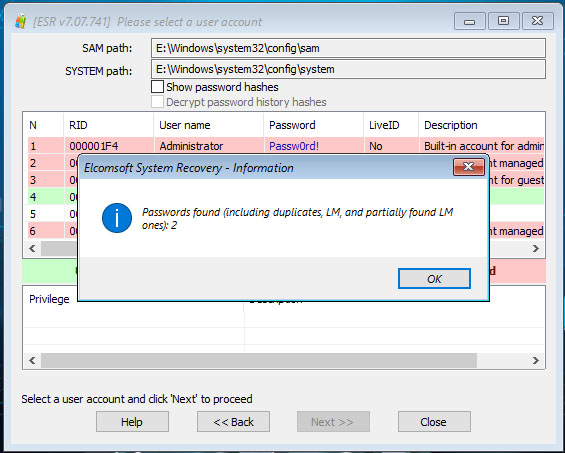Click the user list right scroll arrow
The height and width of the screenshot is (453, 565).
(x=536, y=248)
